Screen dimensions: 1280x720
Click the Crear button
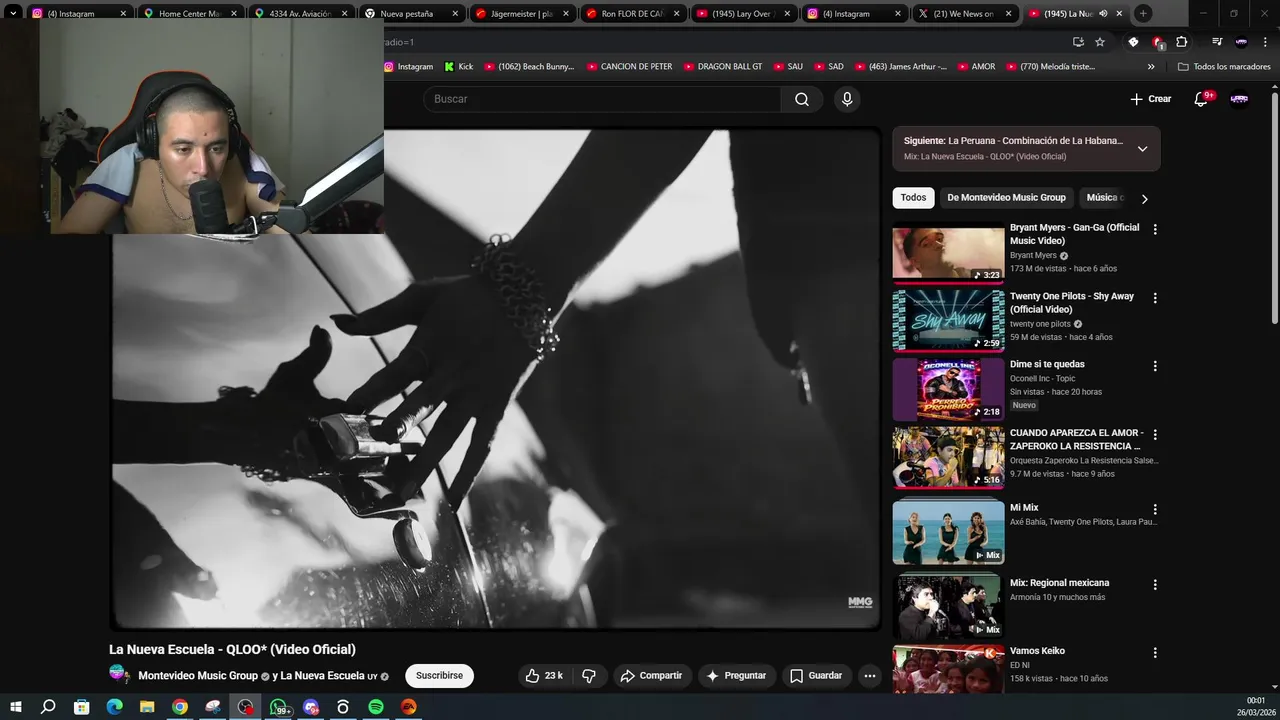(1150, 99)
